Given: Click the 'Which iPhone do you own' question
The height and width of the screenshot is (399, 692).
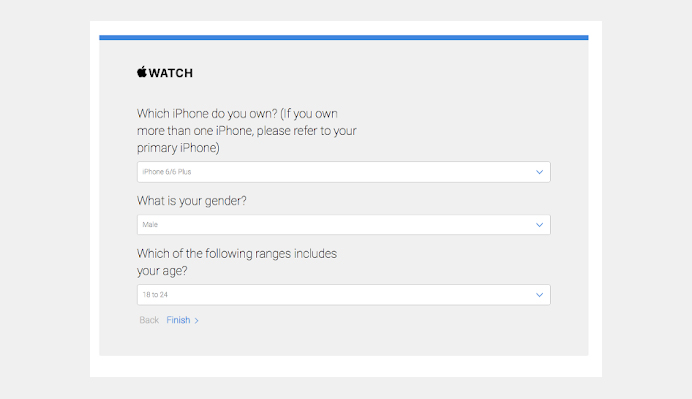Looking at the screenshot, I should tap(247, 131).
